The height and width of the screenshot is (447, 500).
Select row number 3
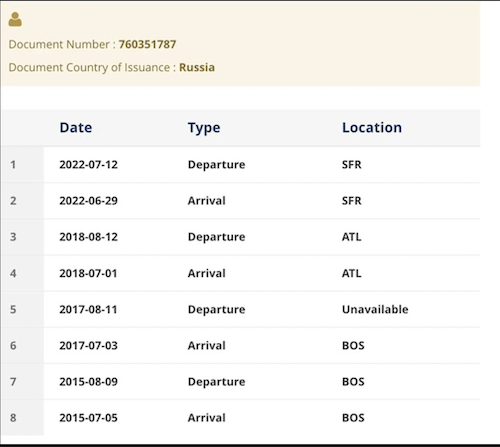pyautogui.click(x=13, y=237)
